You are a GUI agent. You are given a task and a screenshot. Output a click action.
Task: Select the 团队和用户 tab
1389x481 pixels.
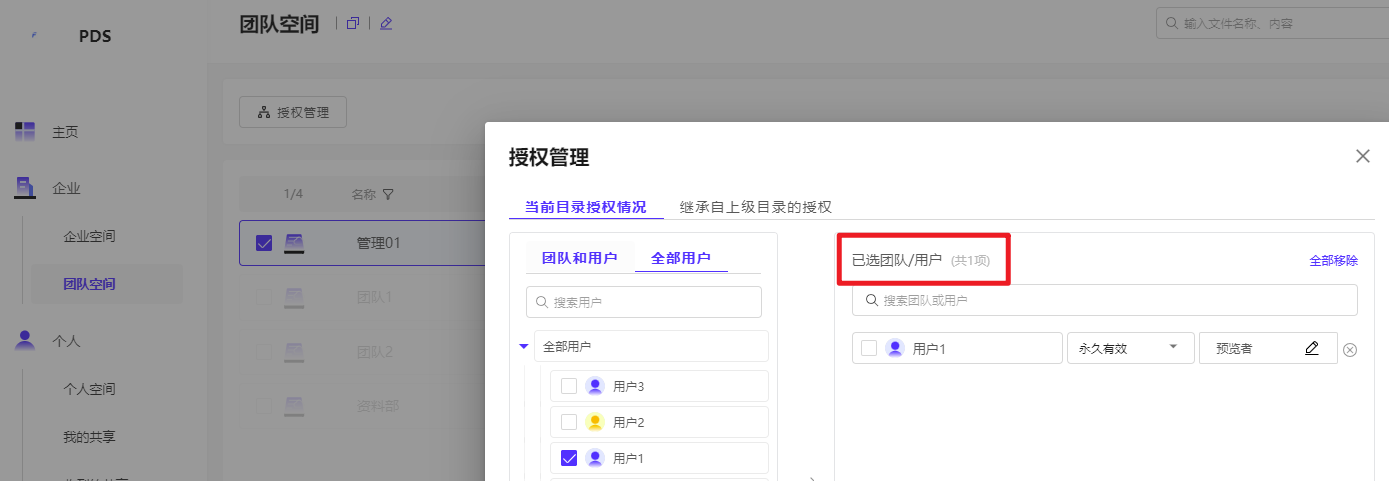pyautogui.click(x=580, y=258)
